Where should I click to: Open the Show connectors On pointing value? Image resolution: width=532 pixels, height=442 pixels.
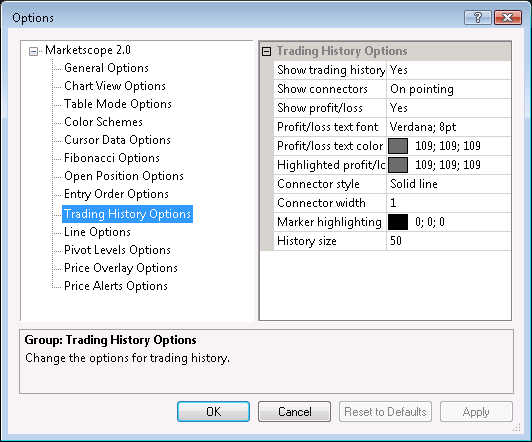click(x=449, y=89)
